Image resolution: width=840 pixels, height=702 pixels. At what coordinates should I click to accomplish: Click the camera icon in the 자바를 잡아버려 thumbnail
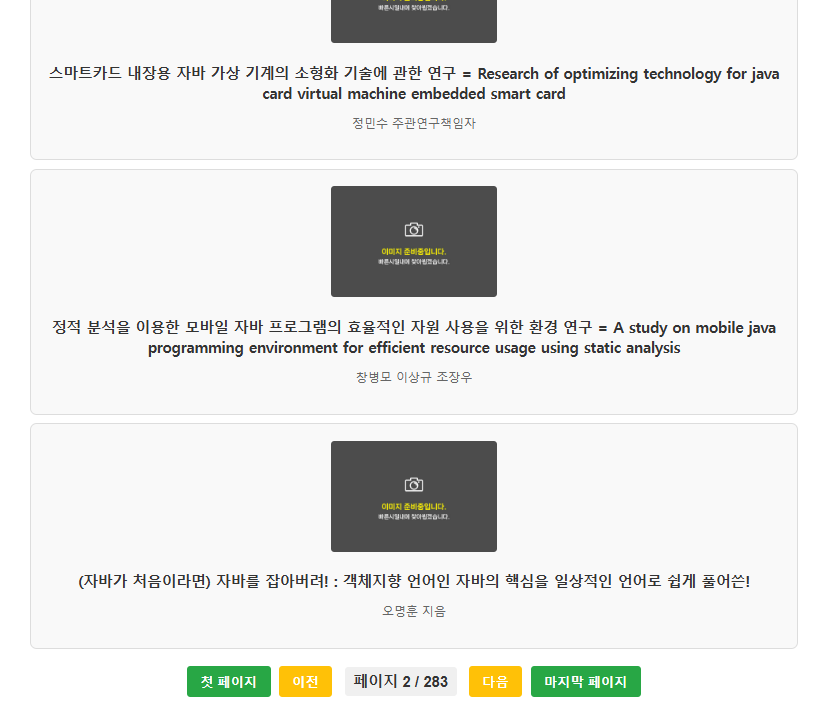point(414,484)
